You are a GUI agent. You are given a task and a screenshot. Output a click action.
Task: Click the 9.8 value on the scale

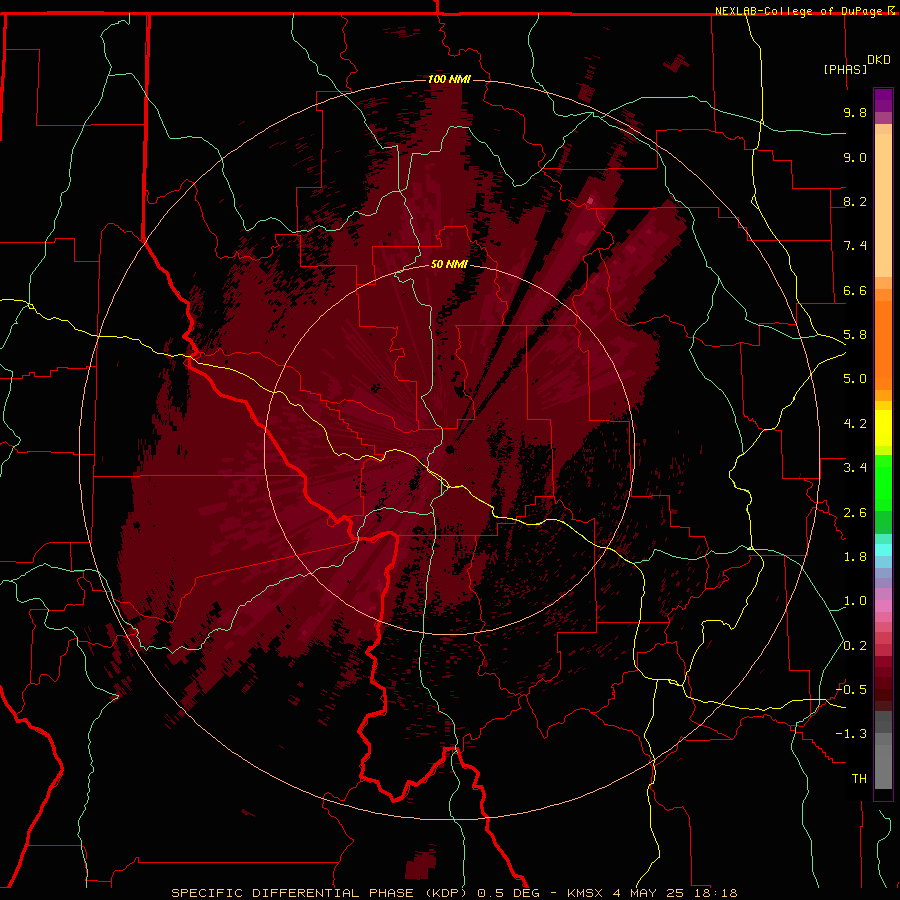tap(855, 112)
